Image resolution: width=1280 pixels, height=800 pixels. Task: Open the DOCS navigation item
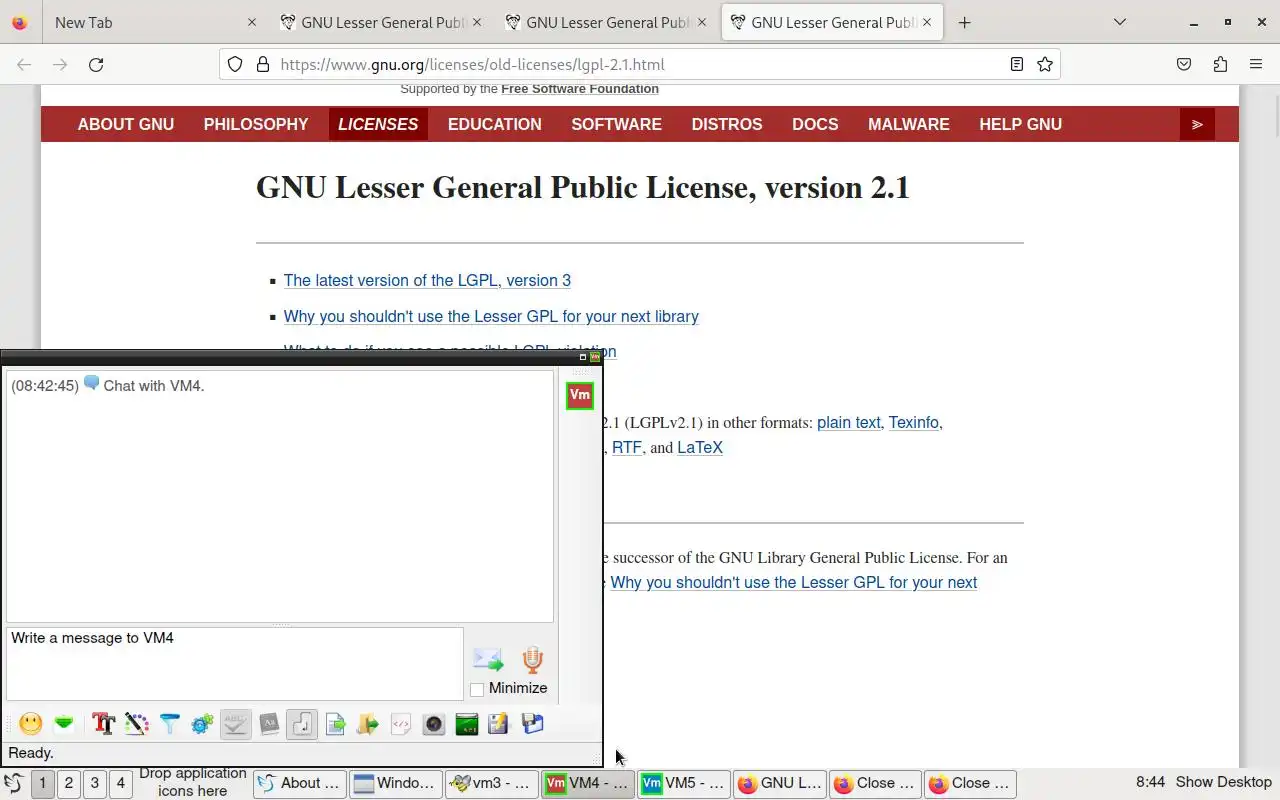tap(815, 124)
